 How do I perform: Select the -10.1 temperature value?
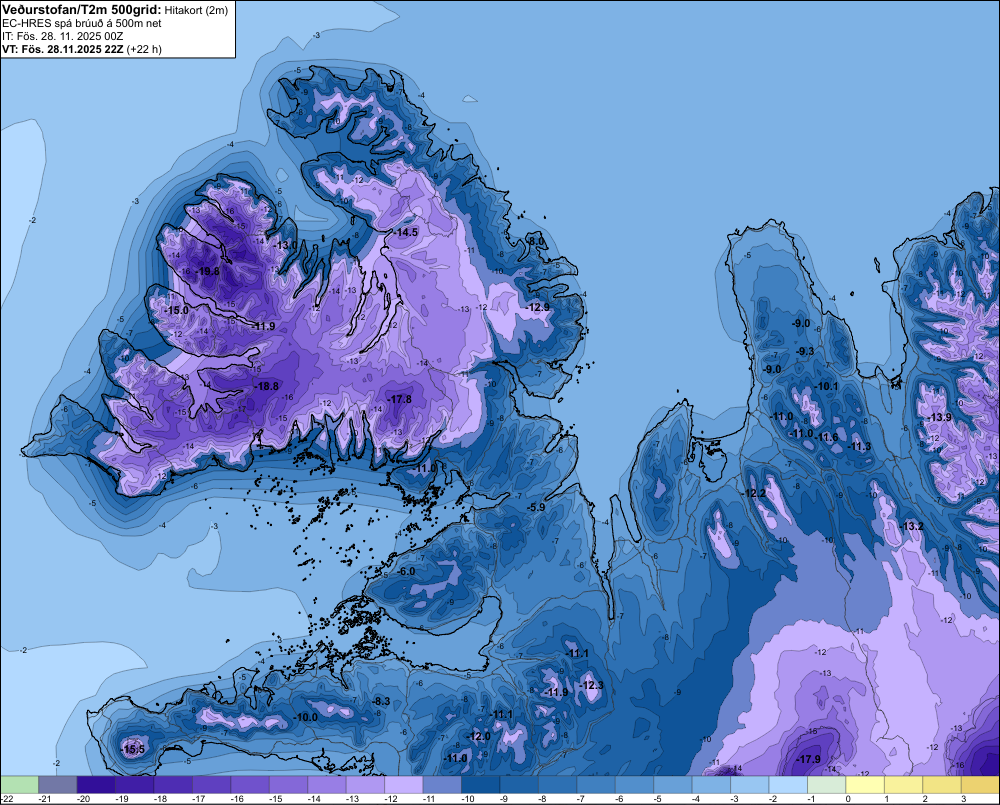pyautogui.click(x=827, y=386)
